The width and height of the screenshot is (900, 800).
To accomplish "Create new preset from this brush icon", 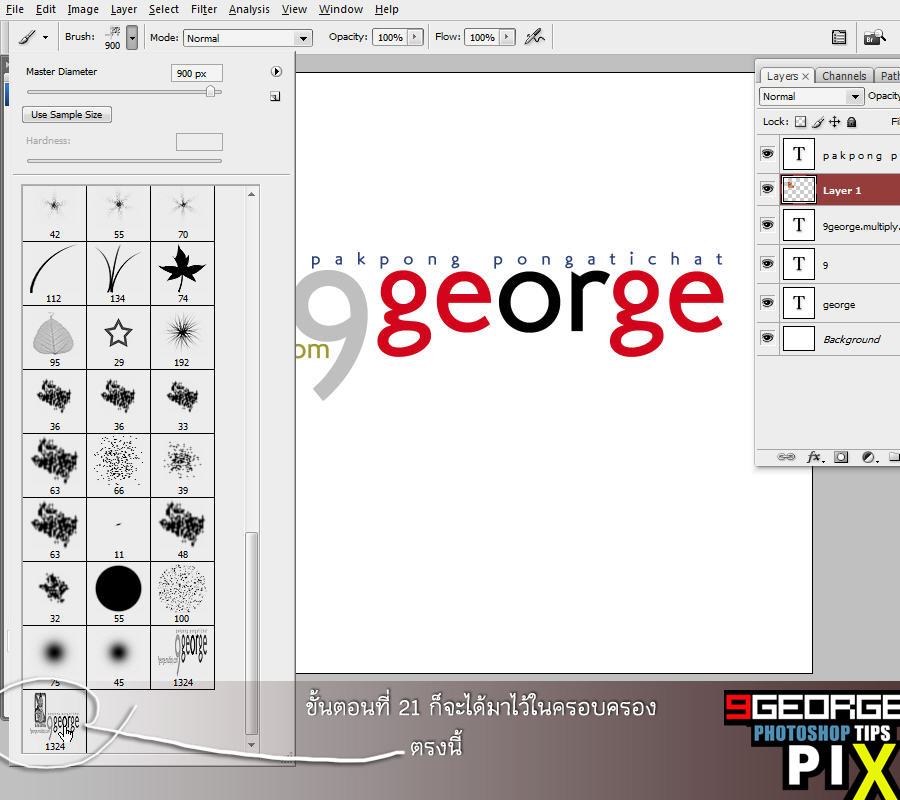I will tap(275, 96).
